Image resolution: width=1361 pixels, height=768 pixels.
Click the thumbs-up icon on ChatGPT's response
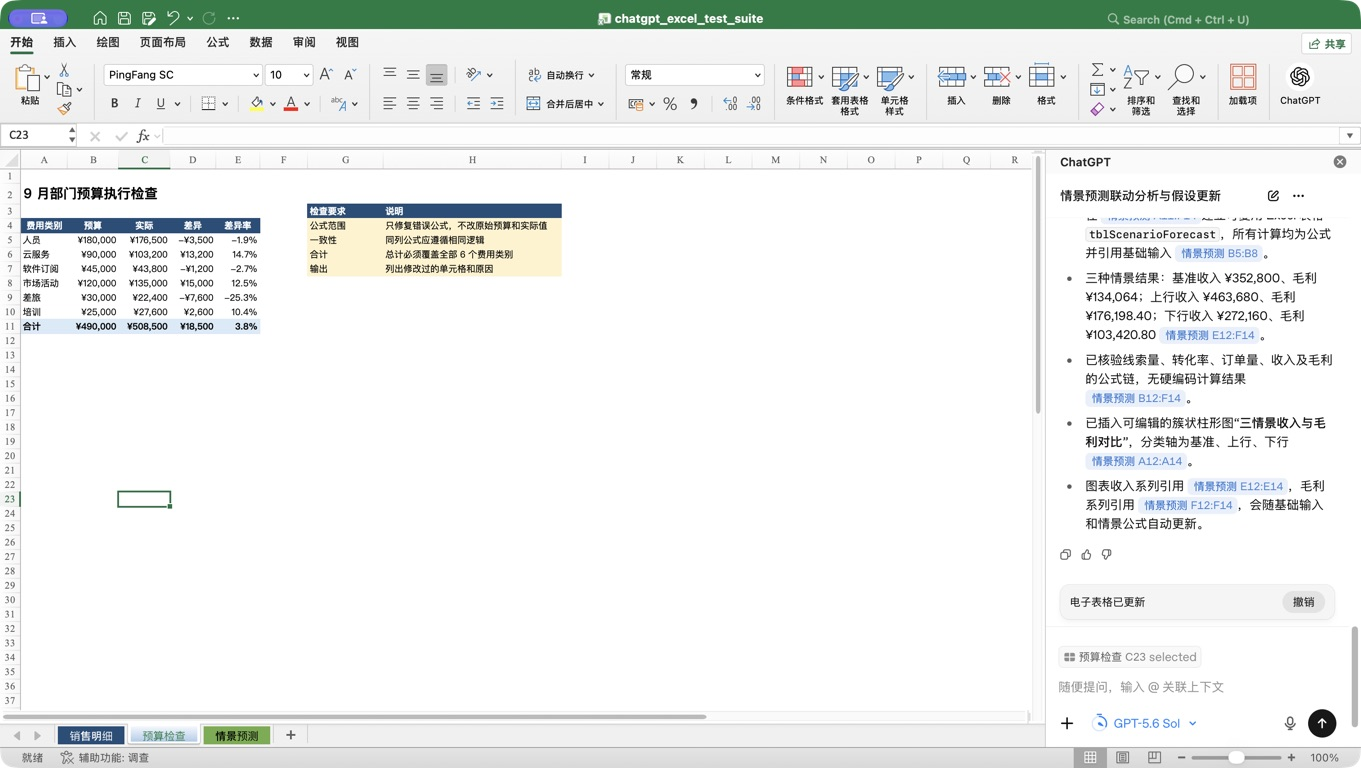click(1086, 554)
